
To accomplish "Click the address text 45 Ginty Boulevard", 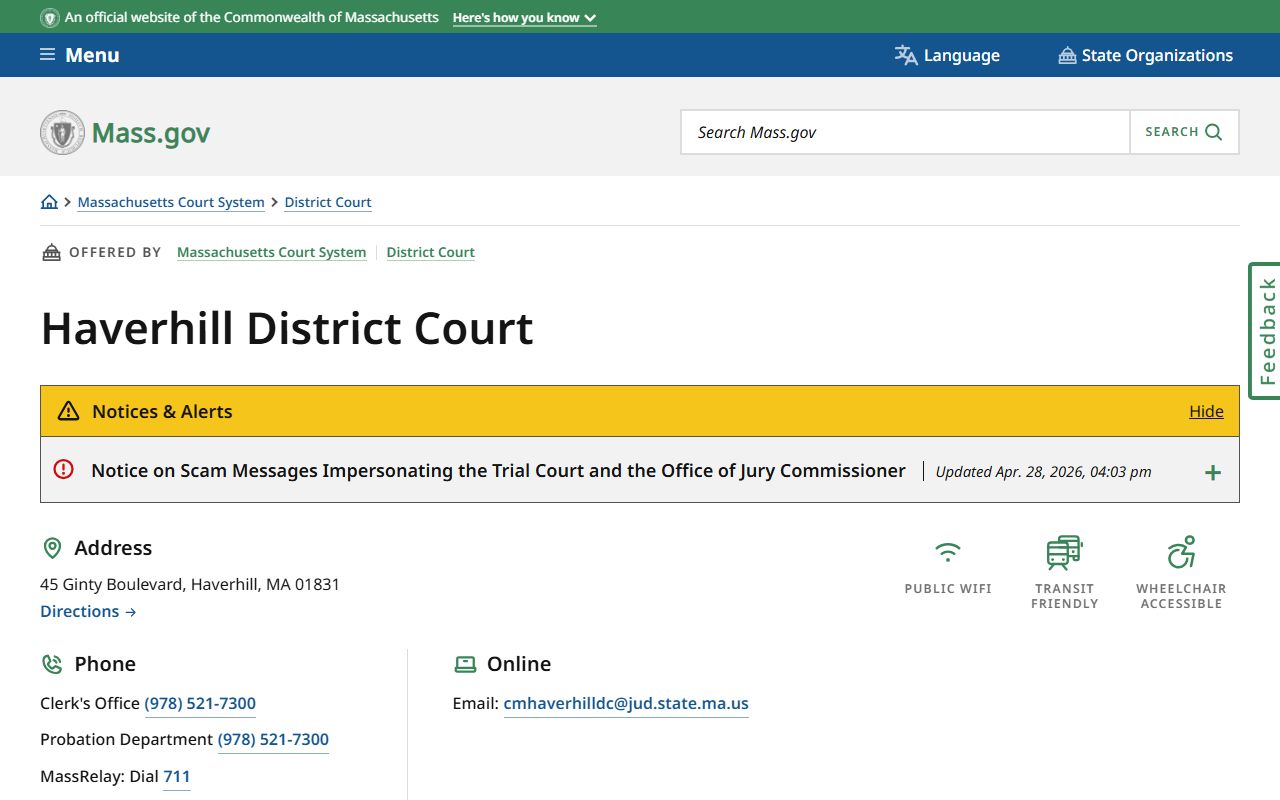I will point(190,584).
